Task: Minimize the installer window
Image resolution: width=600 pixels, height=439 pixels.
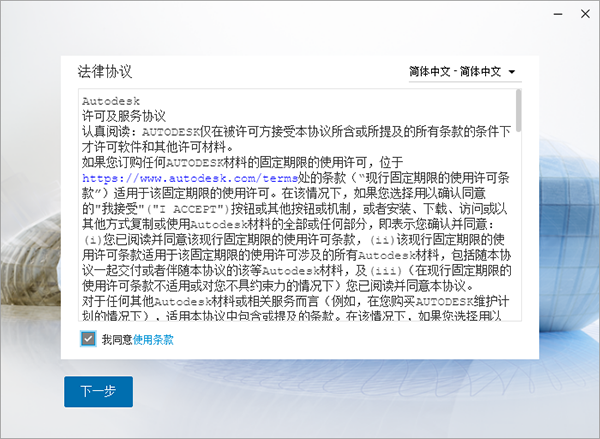Action: (x=558, y=14)
